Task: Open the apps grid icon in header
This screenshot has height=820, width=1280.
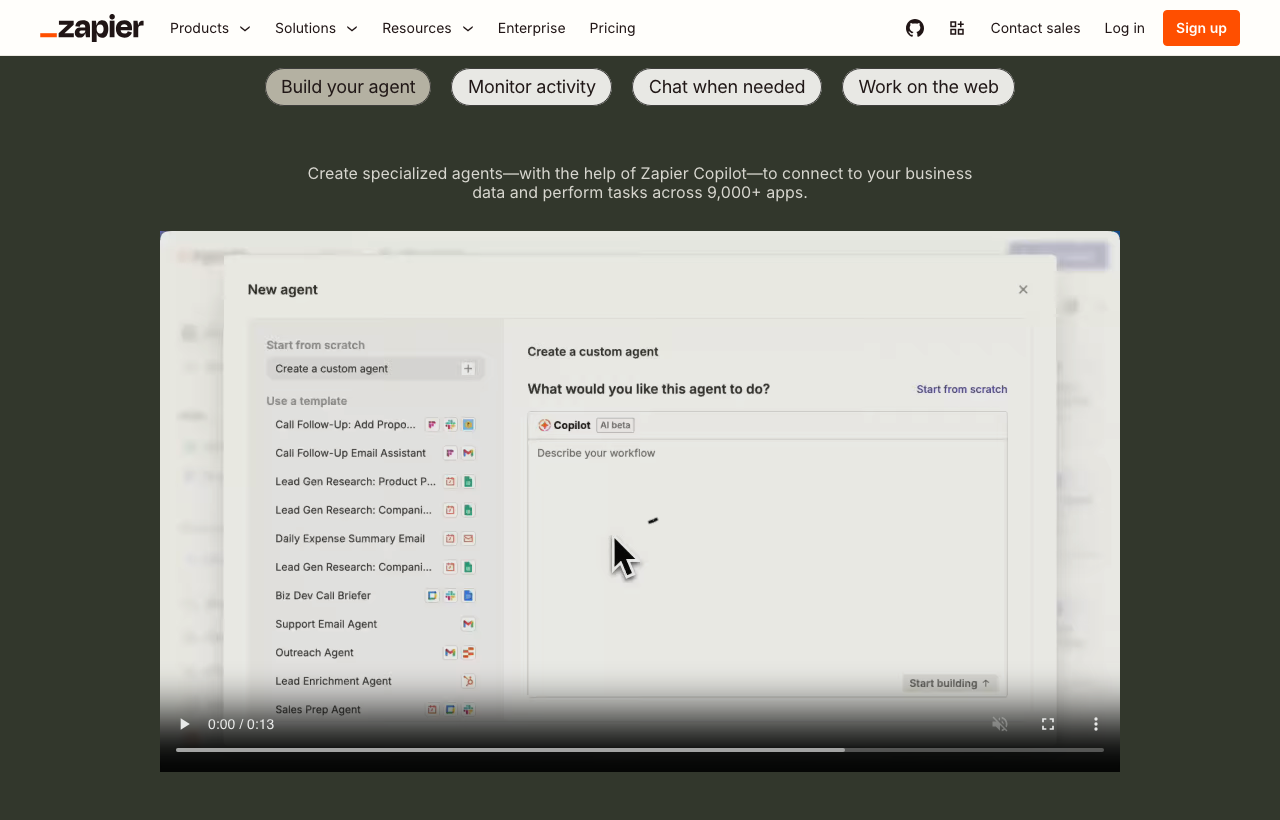Action: pyautogui.click(x=957, y=28)
